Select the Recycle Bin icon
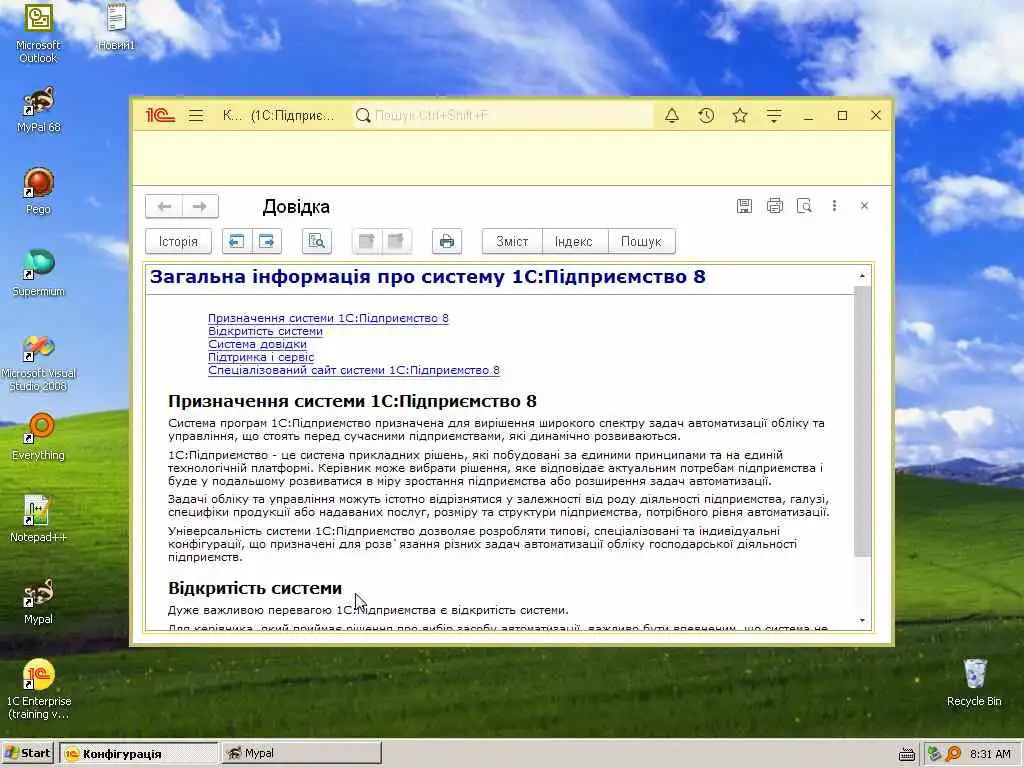The width and height of the screenshot is (1024, 768). coord(974,683)
